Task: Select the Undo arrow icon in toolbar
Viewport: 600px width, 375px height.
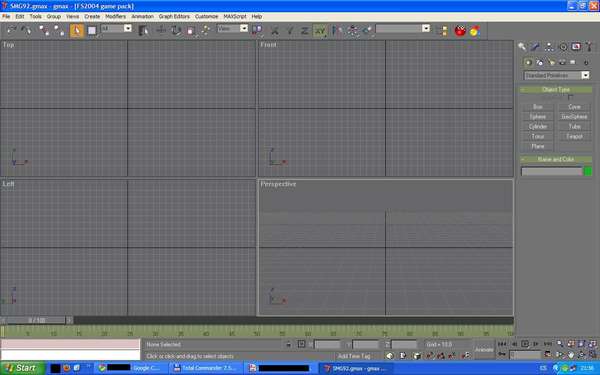Action: [x=11, y=30]
